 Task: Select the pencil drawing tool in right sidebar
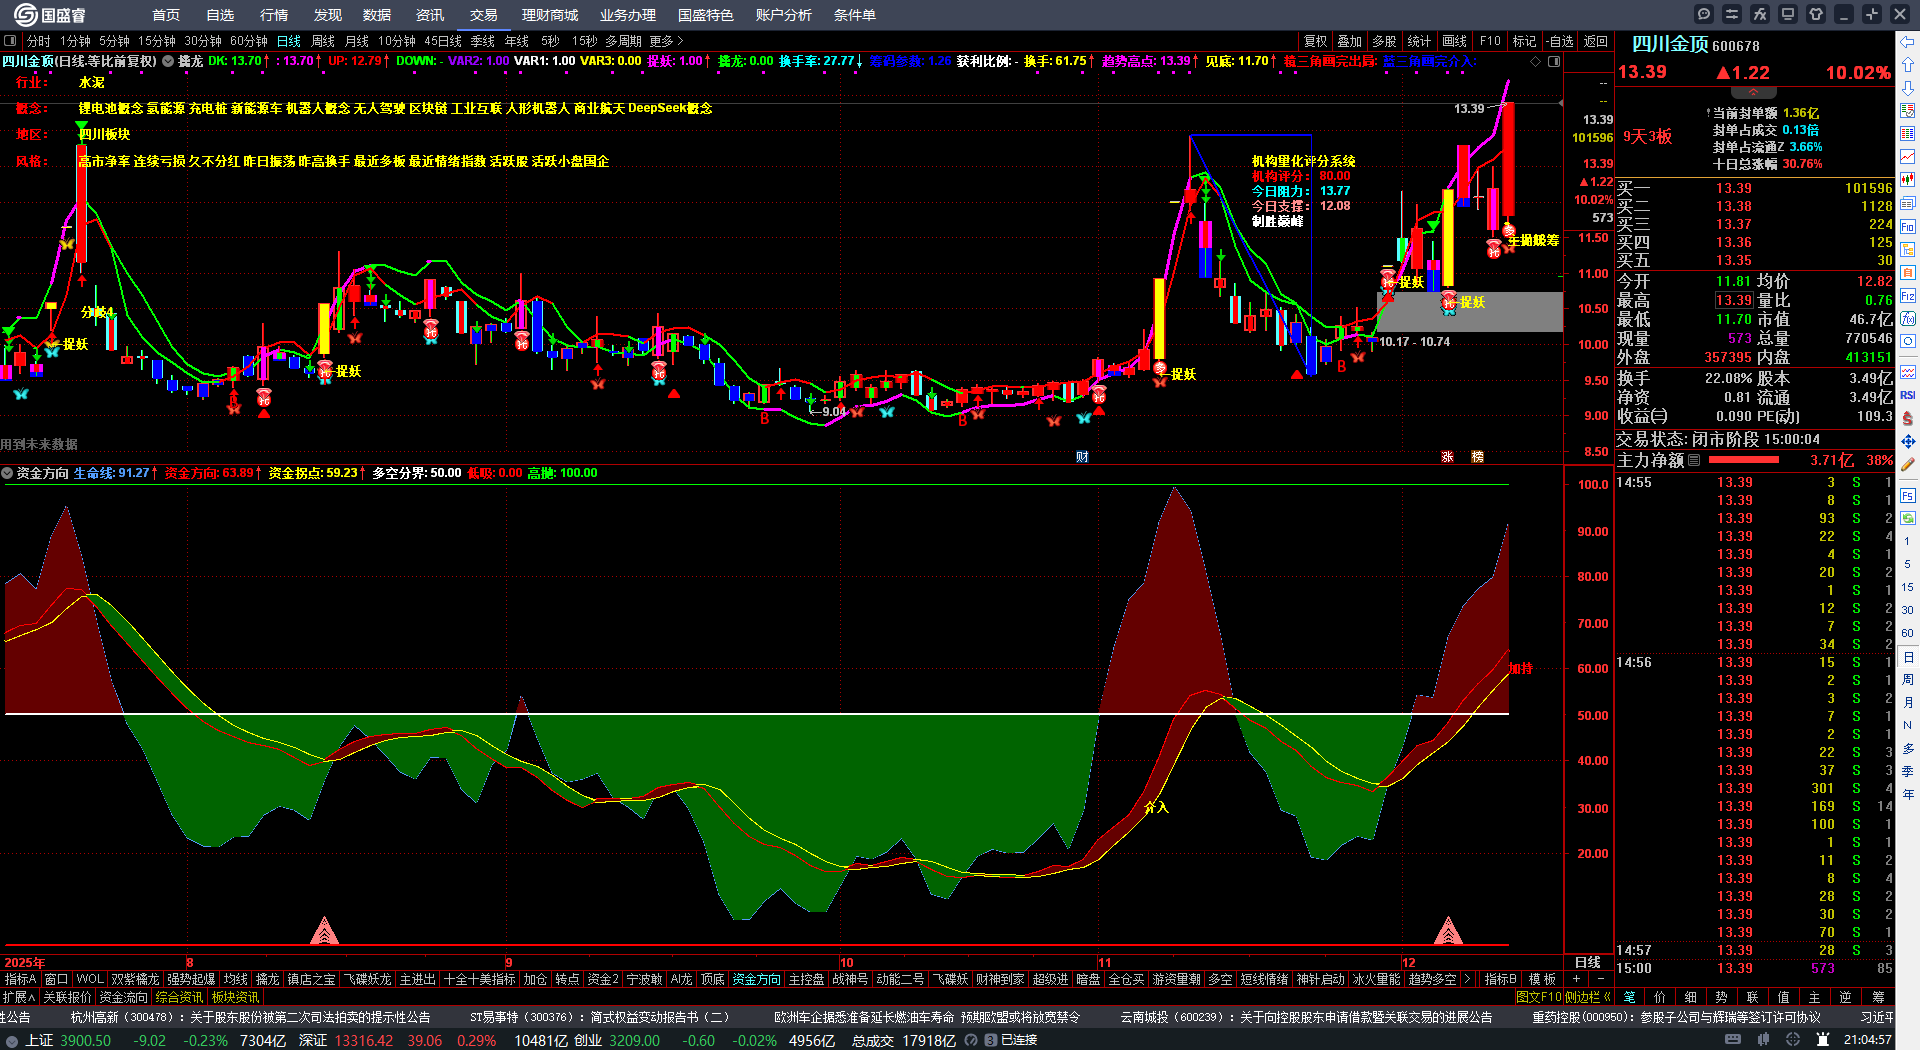pos(1908,464)
